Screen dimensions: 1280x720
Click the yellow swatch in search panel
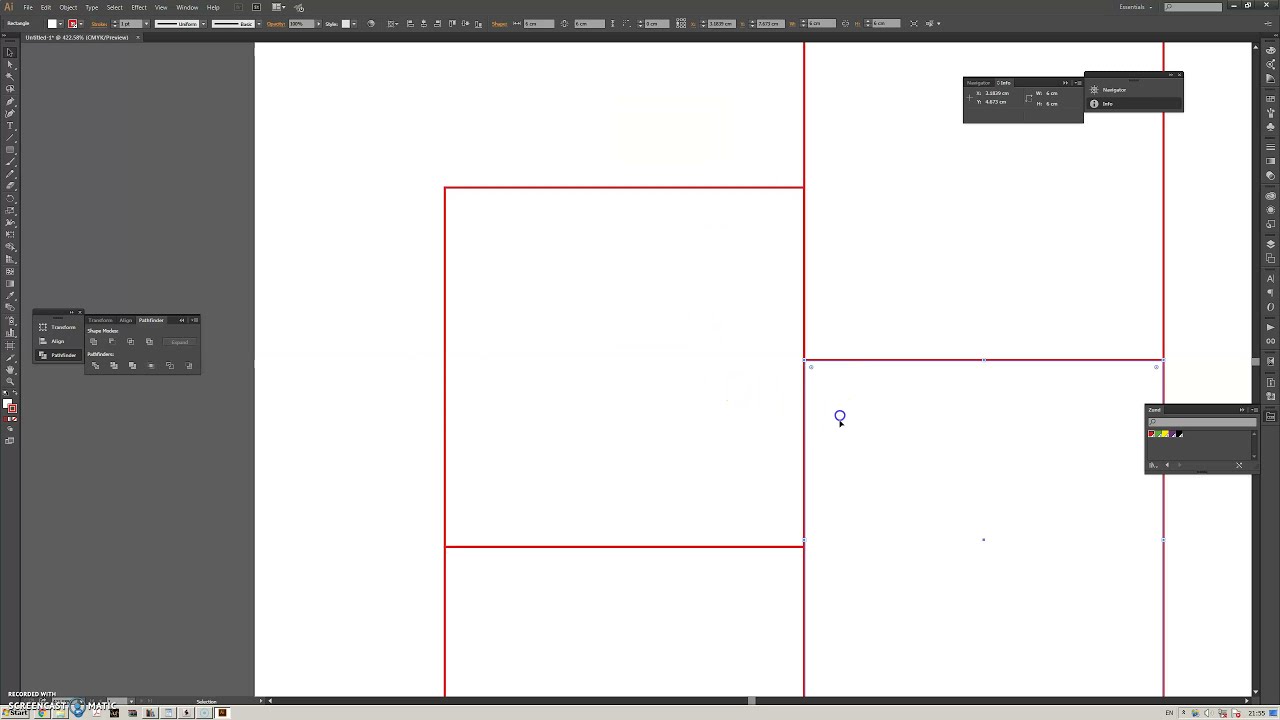tap(1164, 434)
